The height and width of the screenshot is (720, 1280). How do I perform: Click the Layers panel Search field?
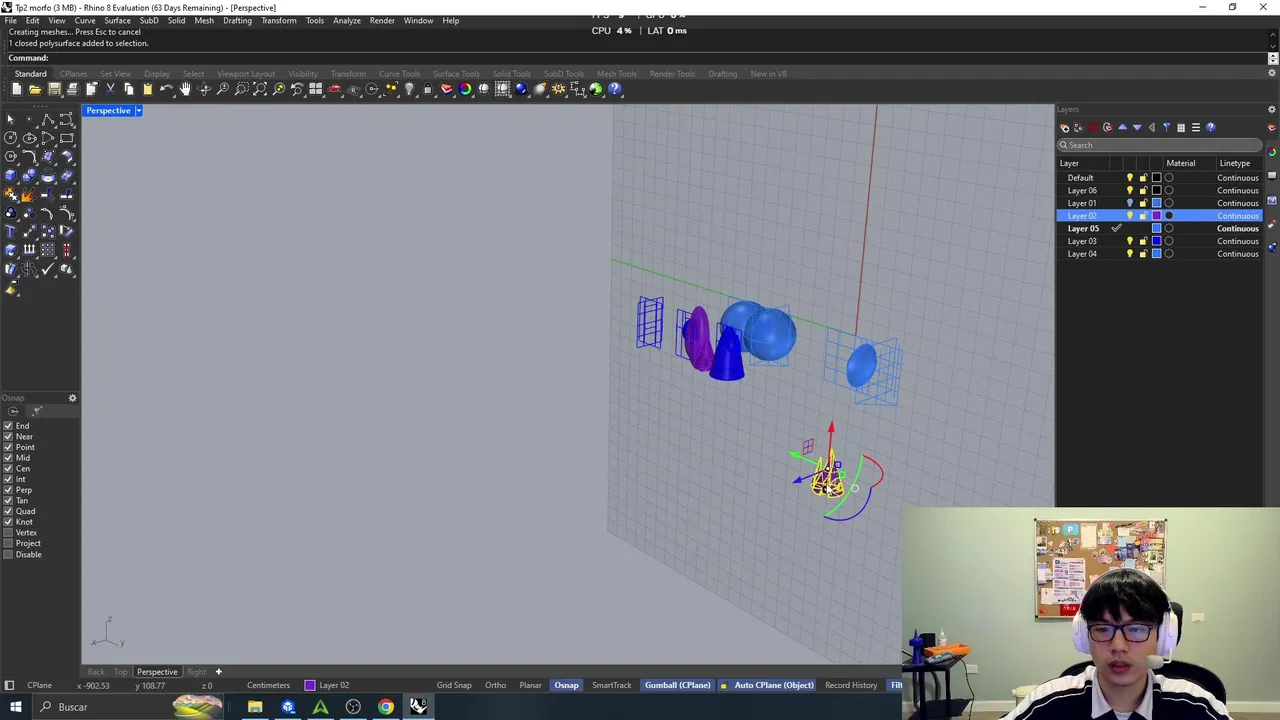[x=1160, y=145]
